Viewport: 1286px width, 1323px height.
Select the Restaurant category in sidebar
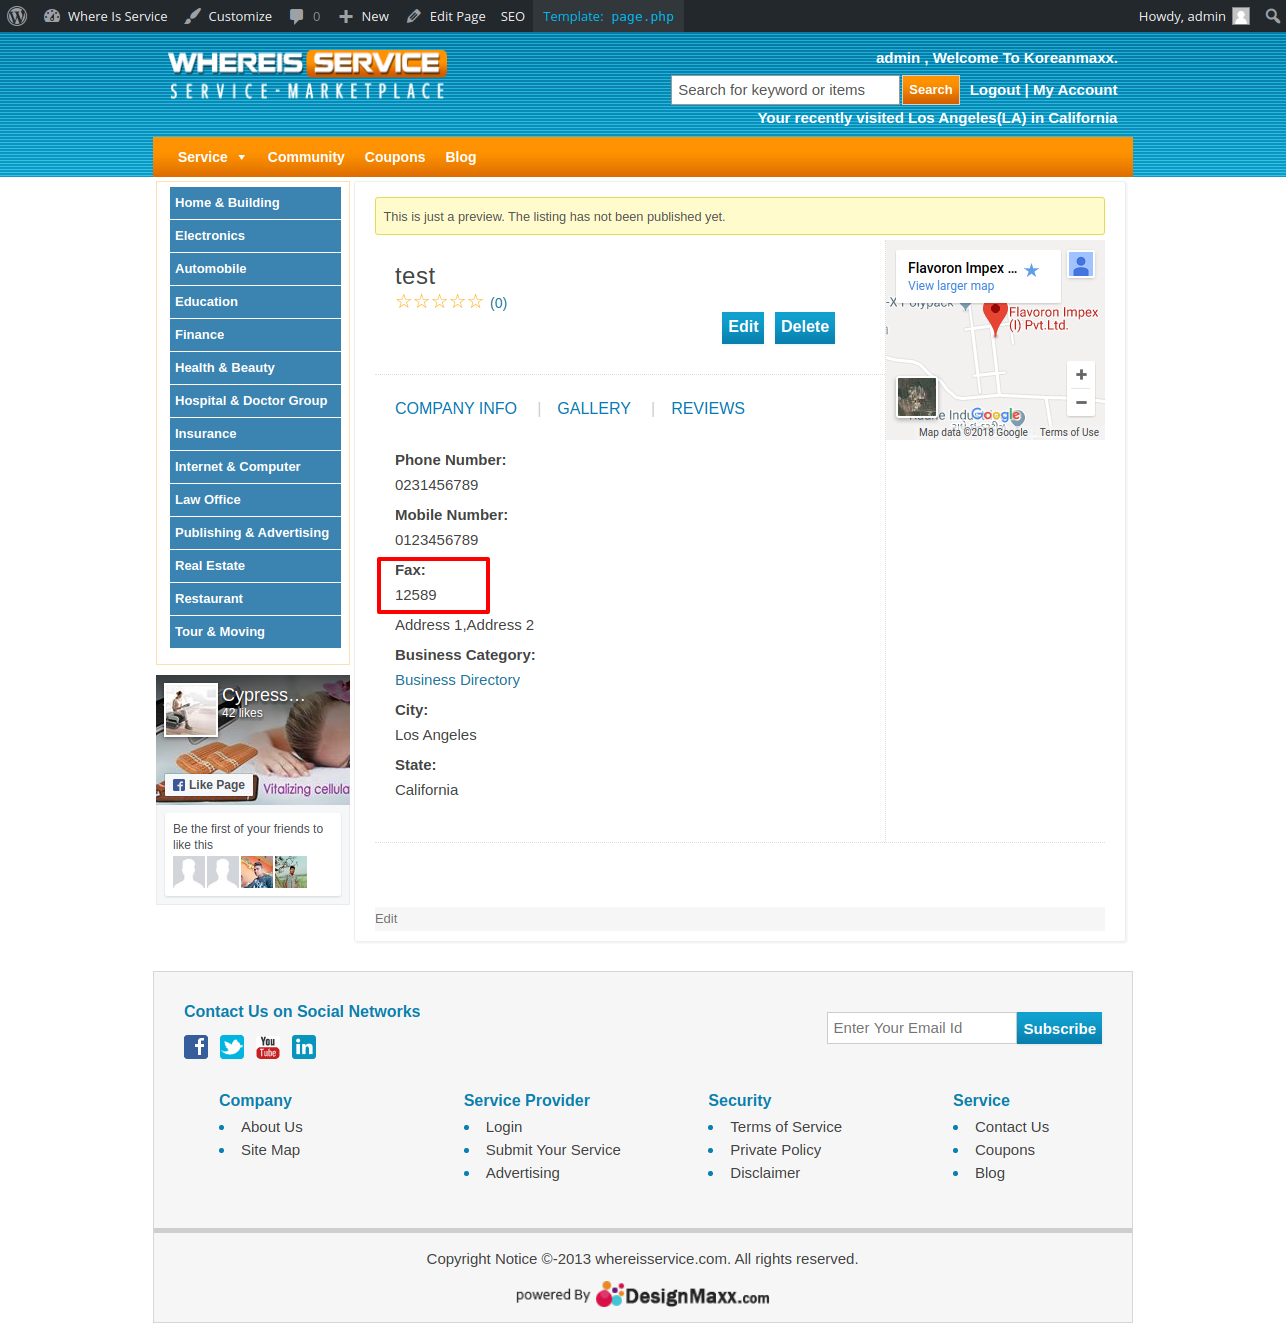point(209,599)
